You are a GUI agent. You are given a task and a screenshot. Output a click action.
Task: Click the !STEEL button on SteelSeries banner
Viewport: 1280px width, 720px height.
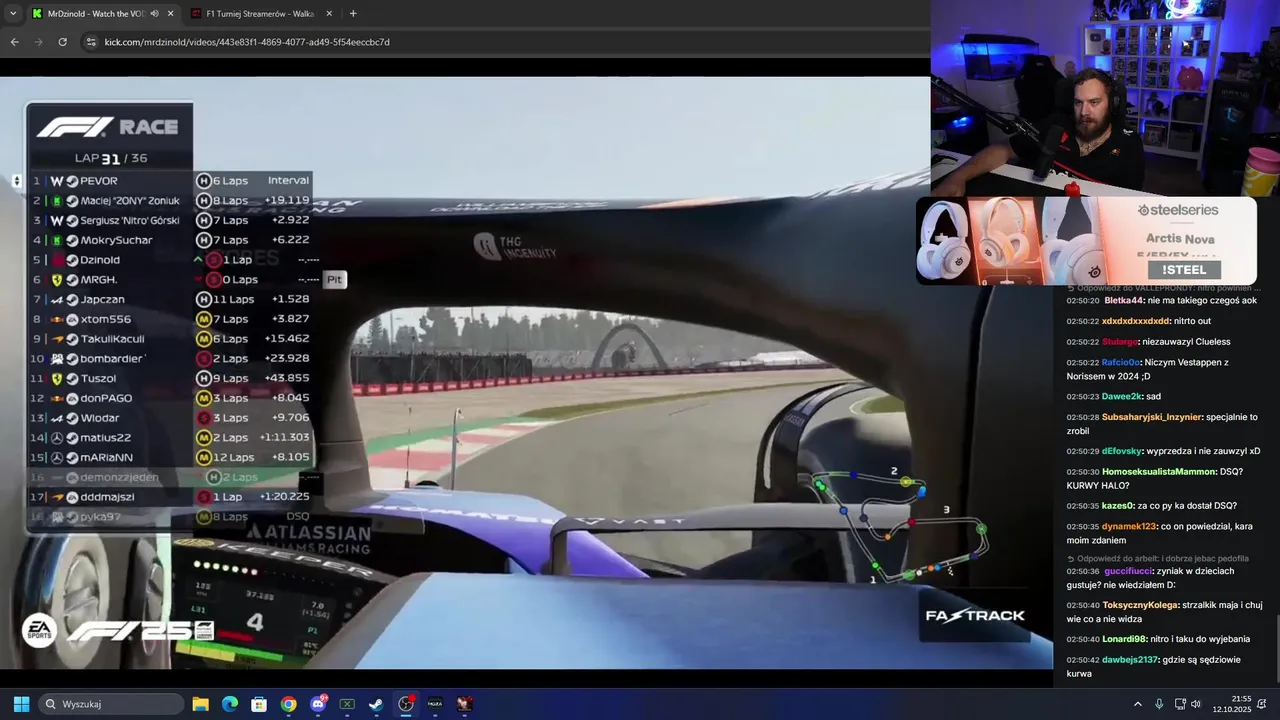pos(1184,270)
